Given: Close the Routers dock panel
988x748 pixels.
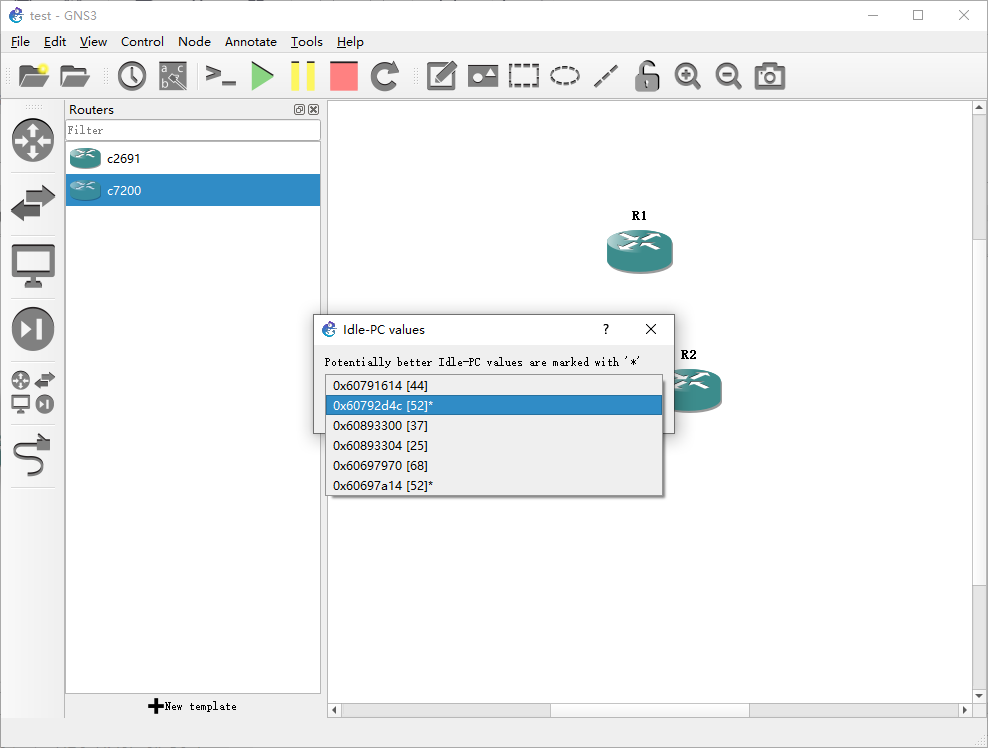Looking at the screenshot, I should [x=313, y=110].
